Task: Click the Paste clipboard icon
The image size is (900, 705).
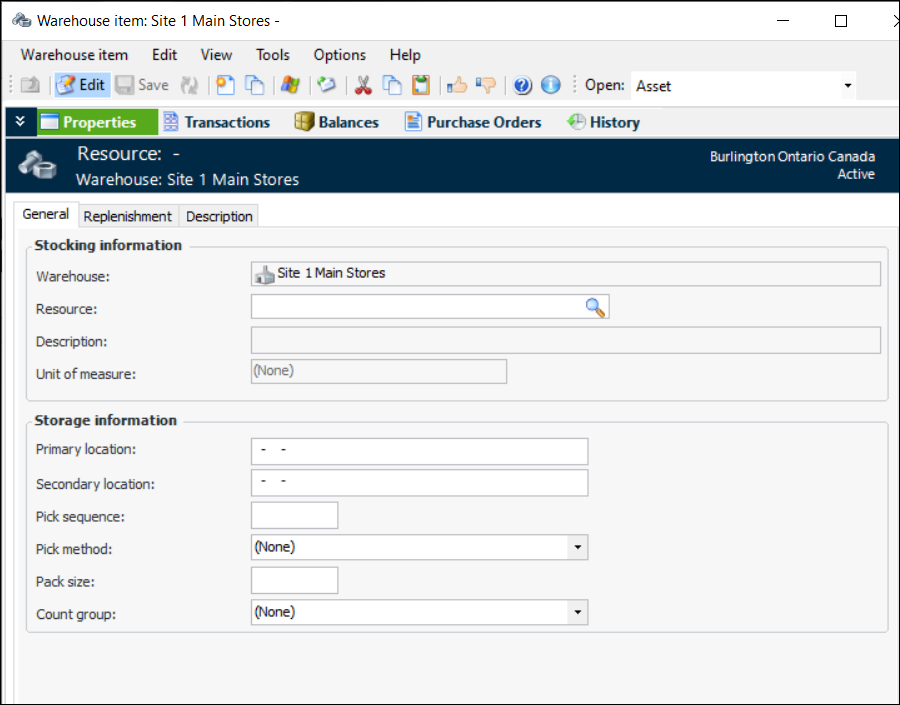Action: coord(421,85)
